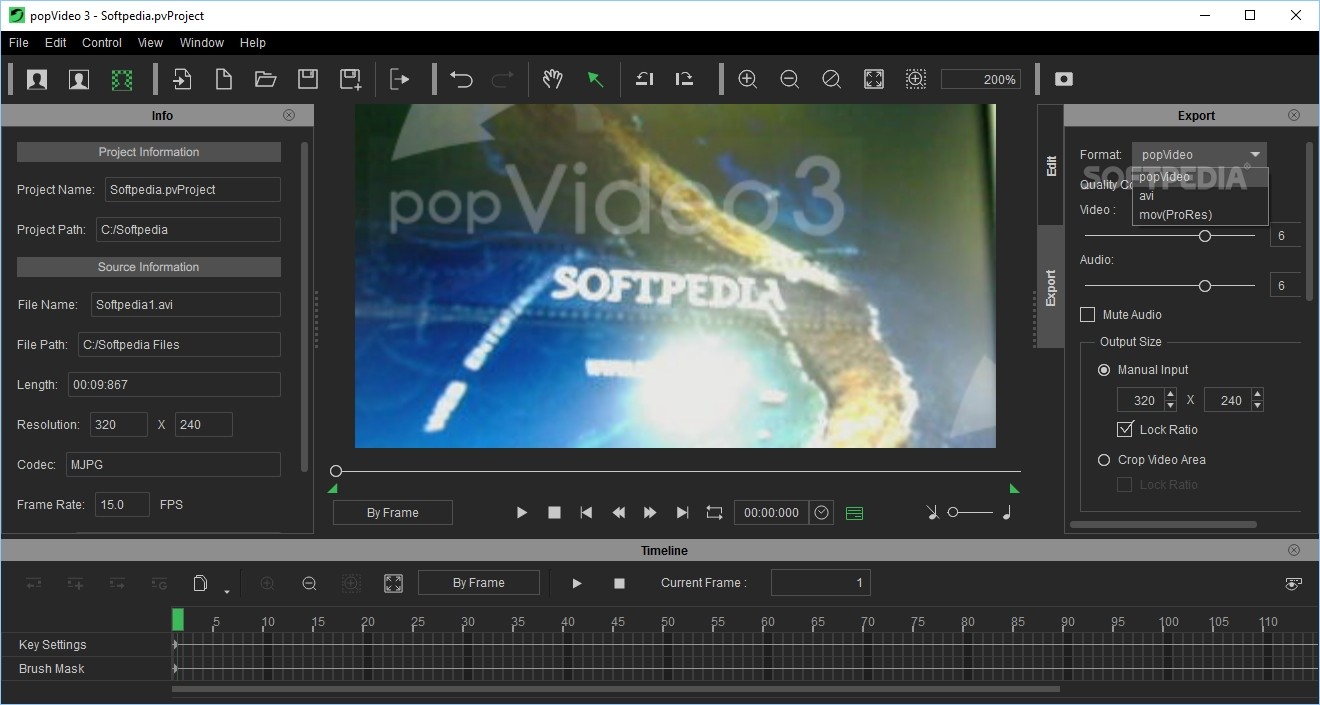
Task: Click the zoom to selection icon
Action: coord(915,80)
